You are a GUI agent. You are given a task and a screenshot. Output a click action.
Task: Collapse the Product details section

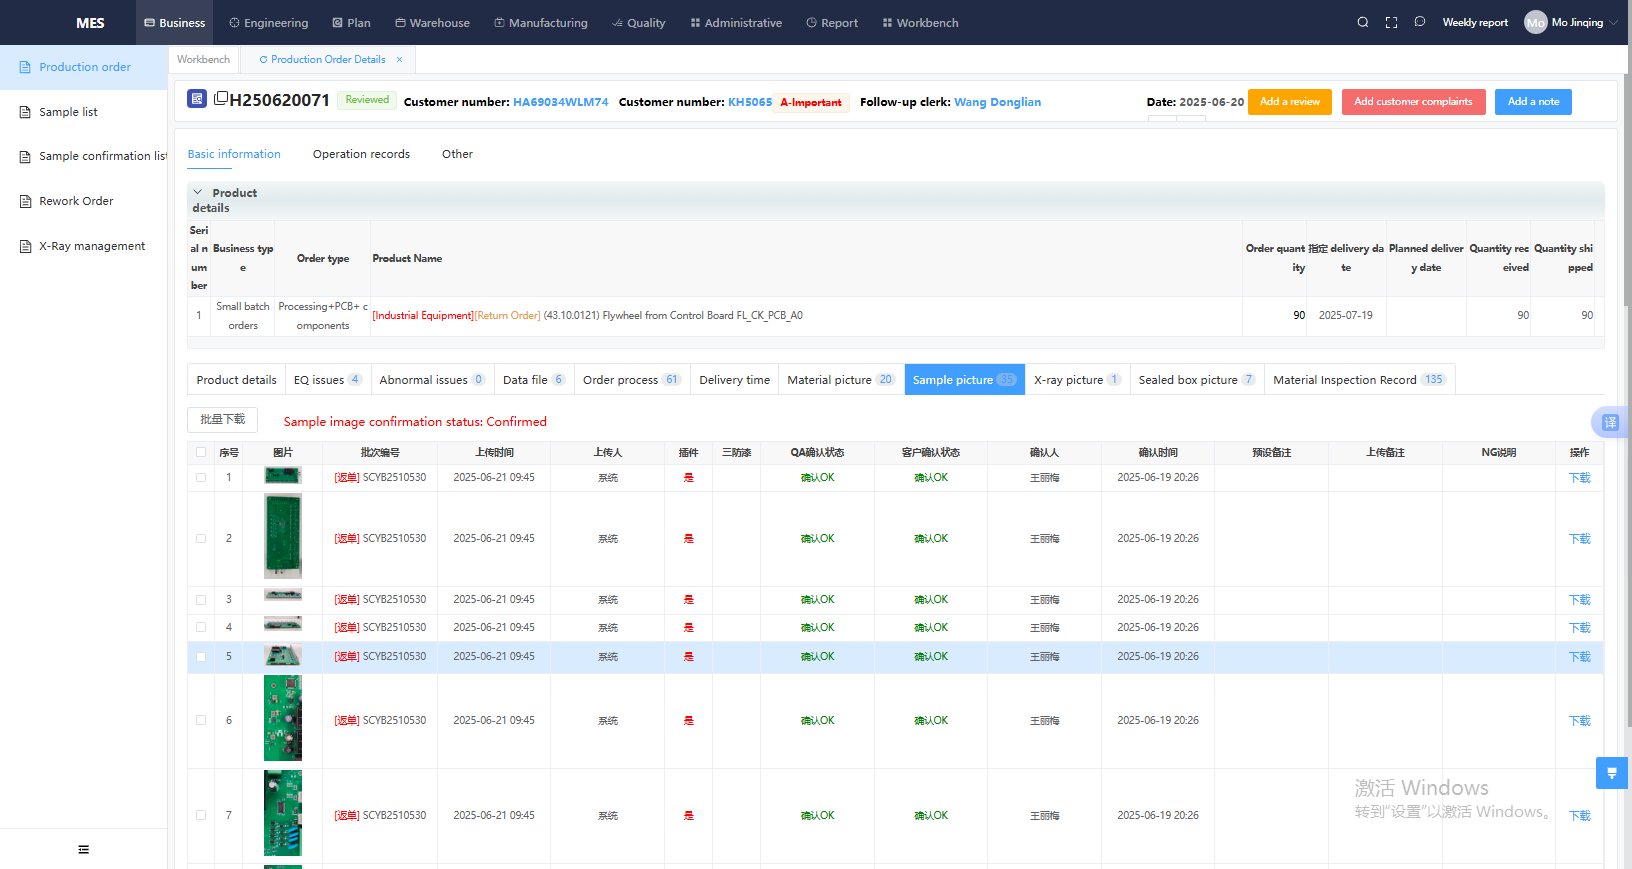click(198, 192)
